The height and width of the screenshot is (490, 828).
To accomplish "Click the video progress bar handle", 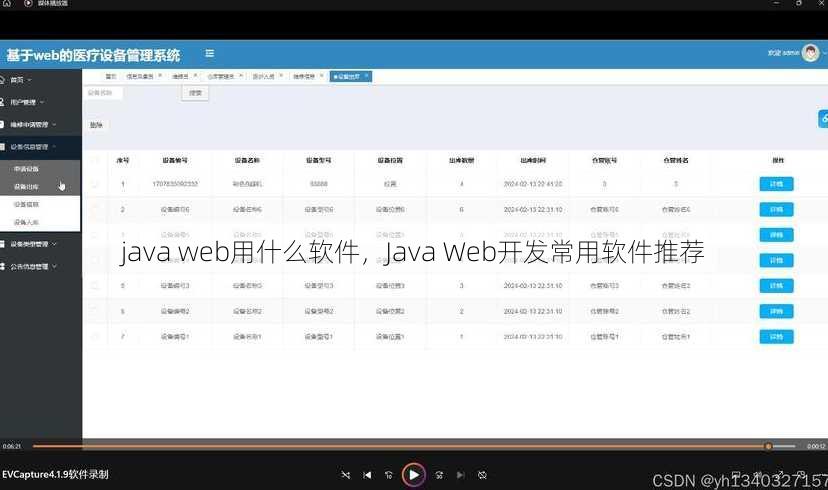I will (768, 446).
